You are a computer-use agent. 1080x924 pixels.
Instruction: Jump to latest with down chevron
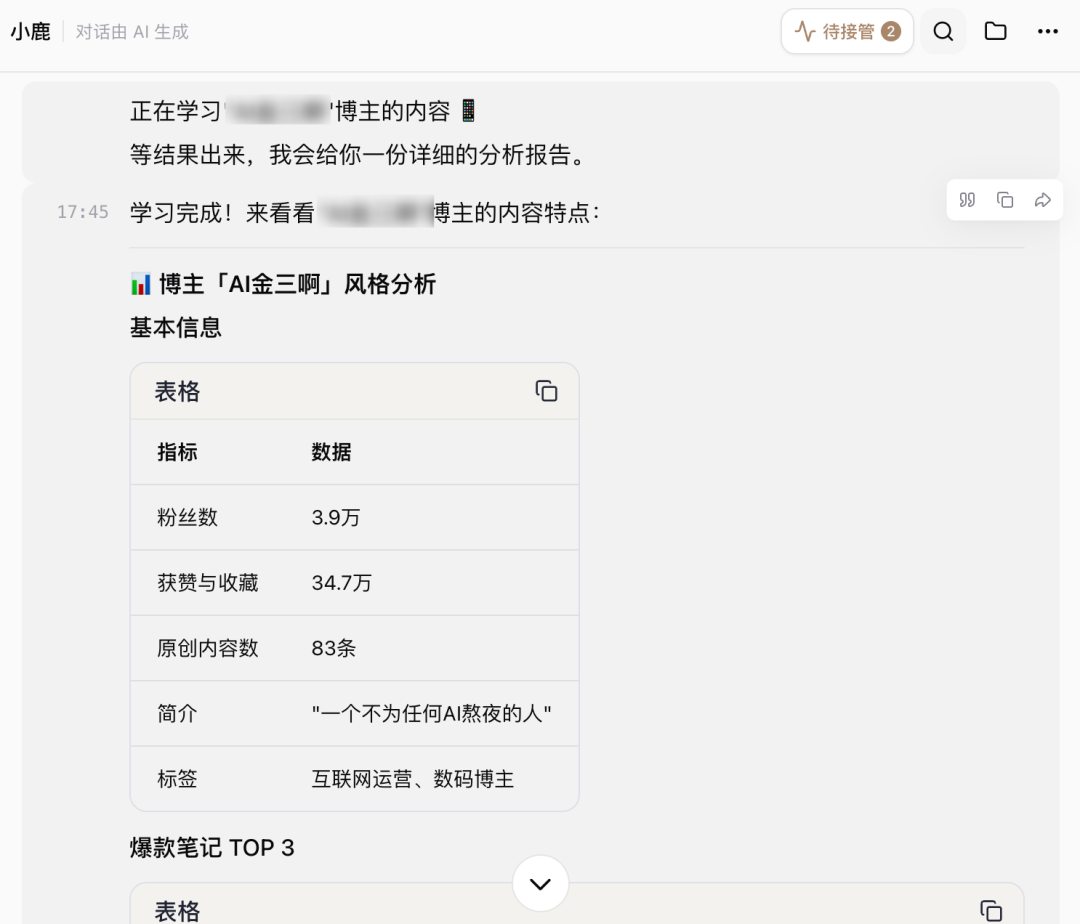[x=540, y=884]
